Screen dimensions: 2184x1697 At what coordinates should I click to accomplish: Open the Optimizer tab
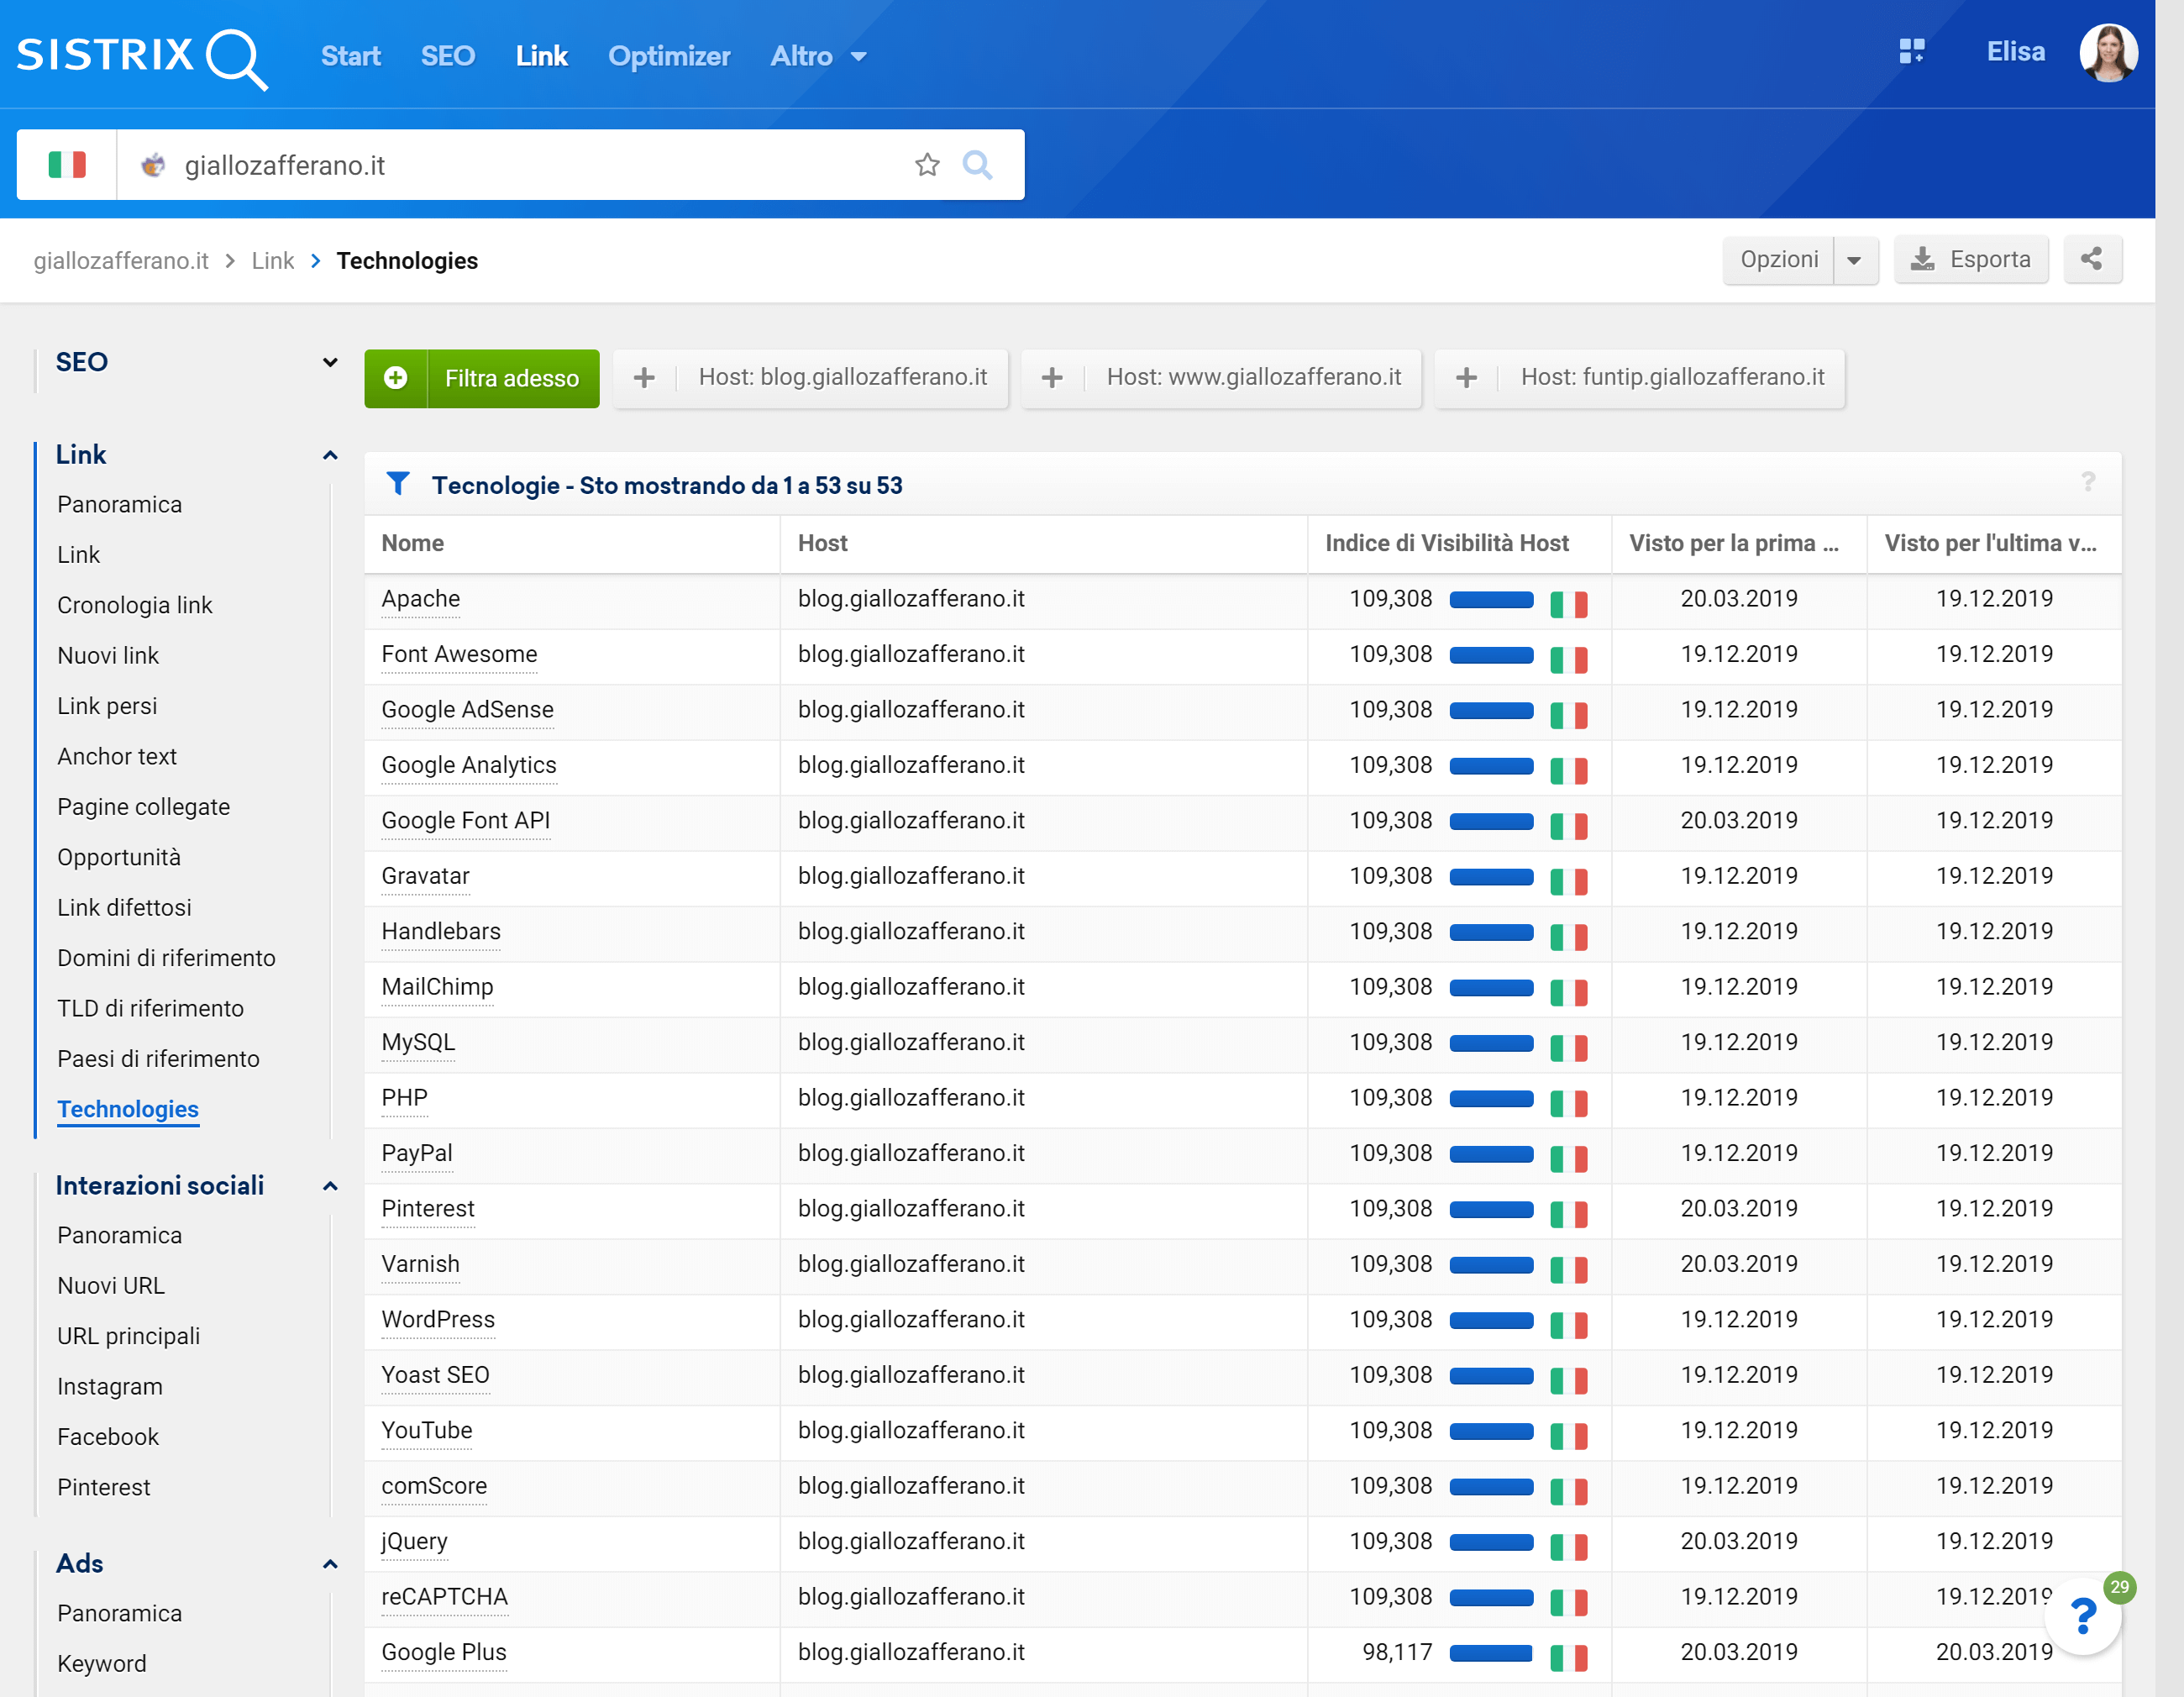(x=669, y=56)
